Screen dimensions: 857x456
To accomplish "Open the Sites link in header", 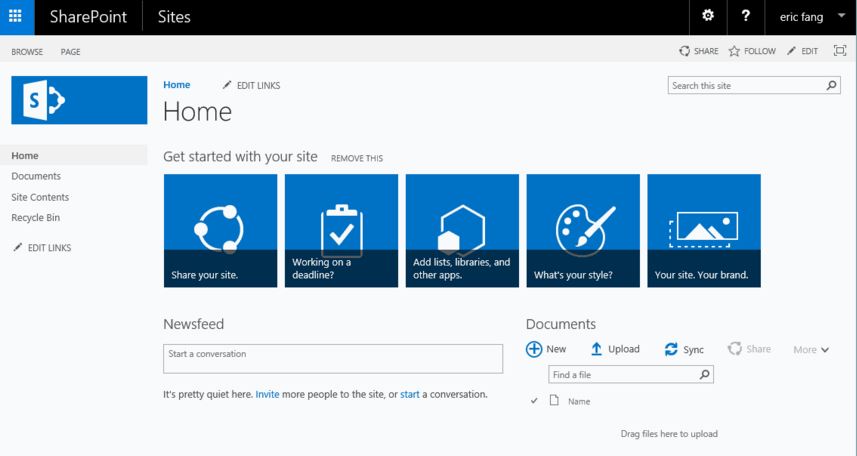I will tap(174, 17).
